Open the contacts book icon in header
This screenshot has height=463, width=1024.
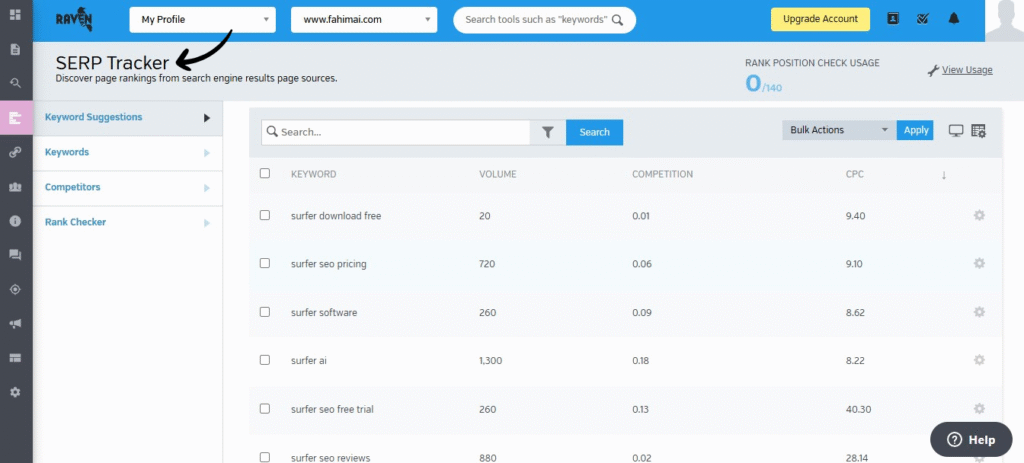(x=895, y=19)
